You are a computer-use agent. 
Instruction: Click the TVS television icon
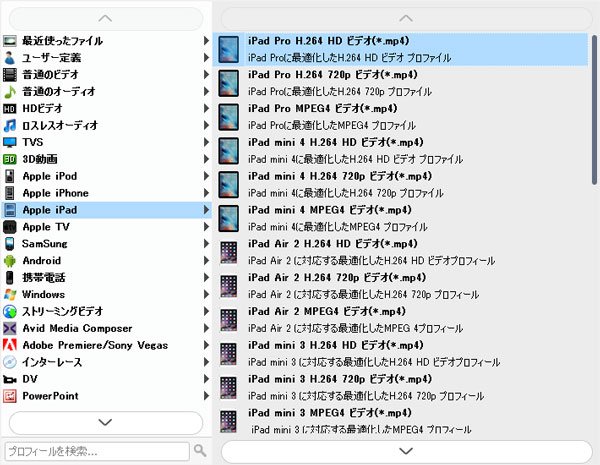10,142
